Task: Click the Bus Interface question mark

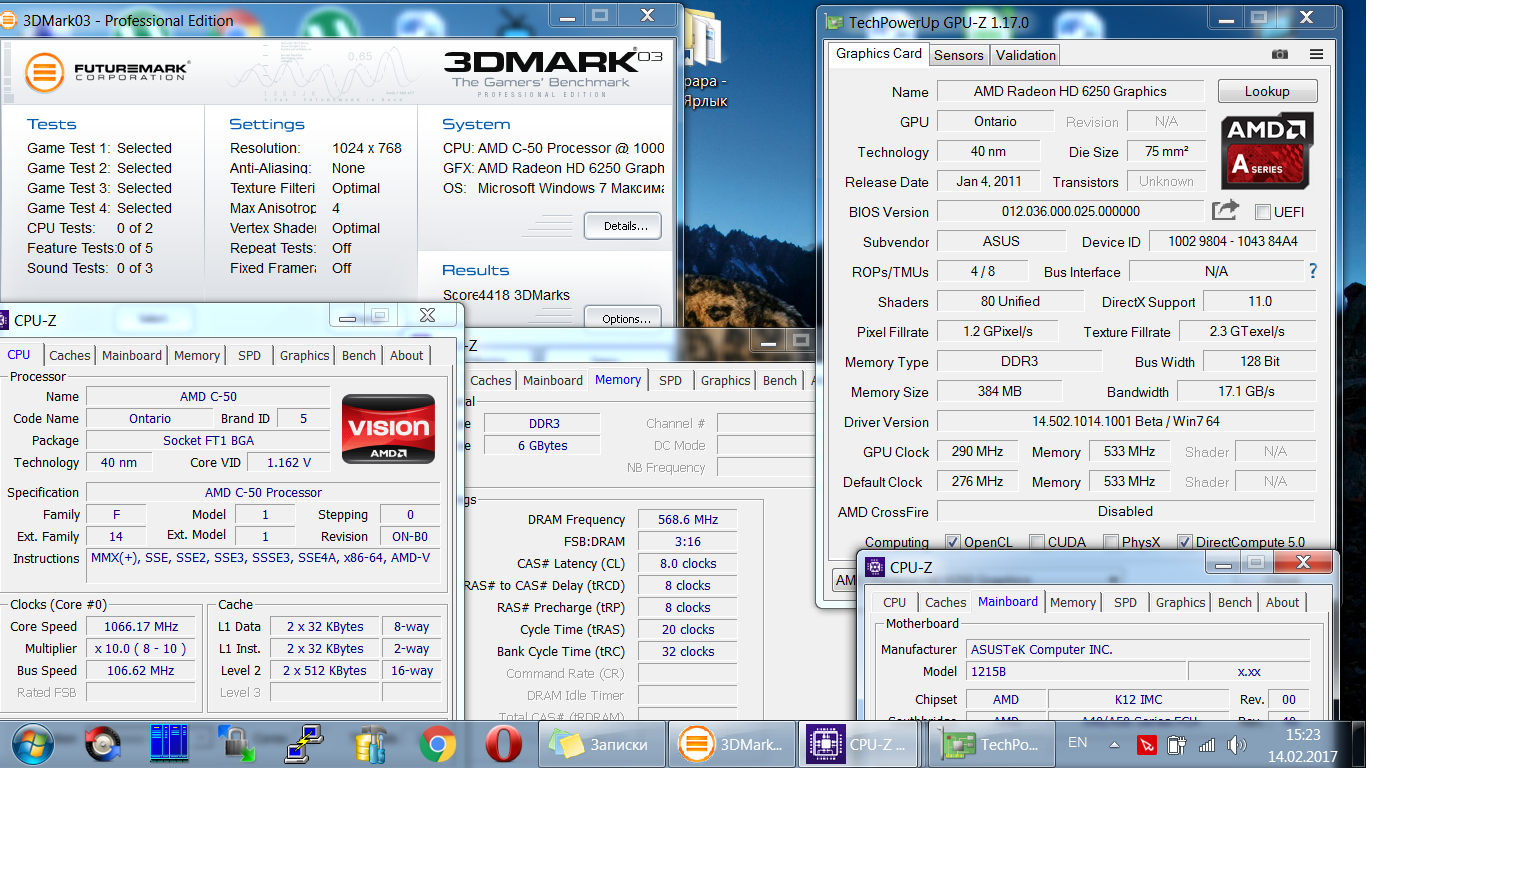Action: tap(1313, 271)
